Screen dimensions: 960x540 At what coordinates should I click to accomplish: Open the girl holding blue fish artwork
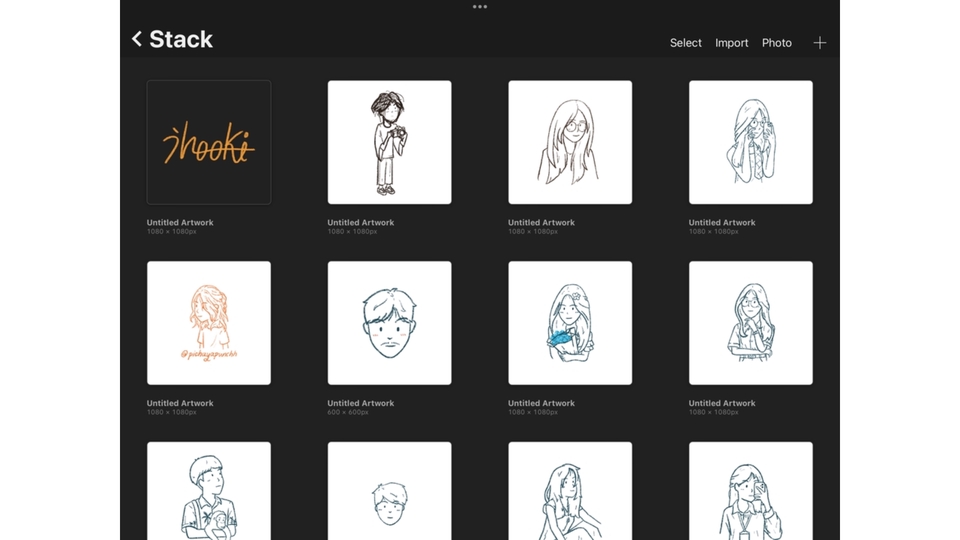coord(570,323)
